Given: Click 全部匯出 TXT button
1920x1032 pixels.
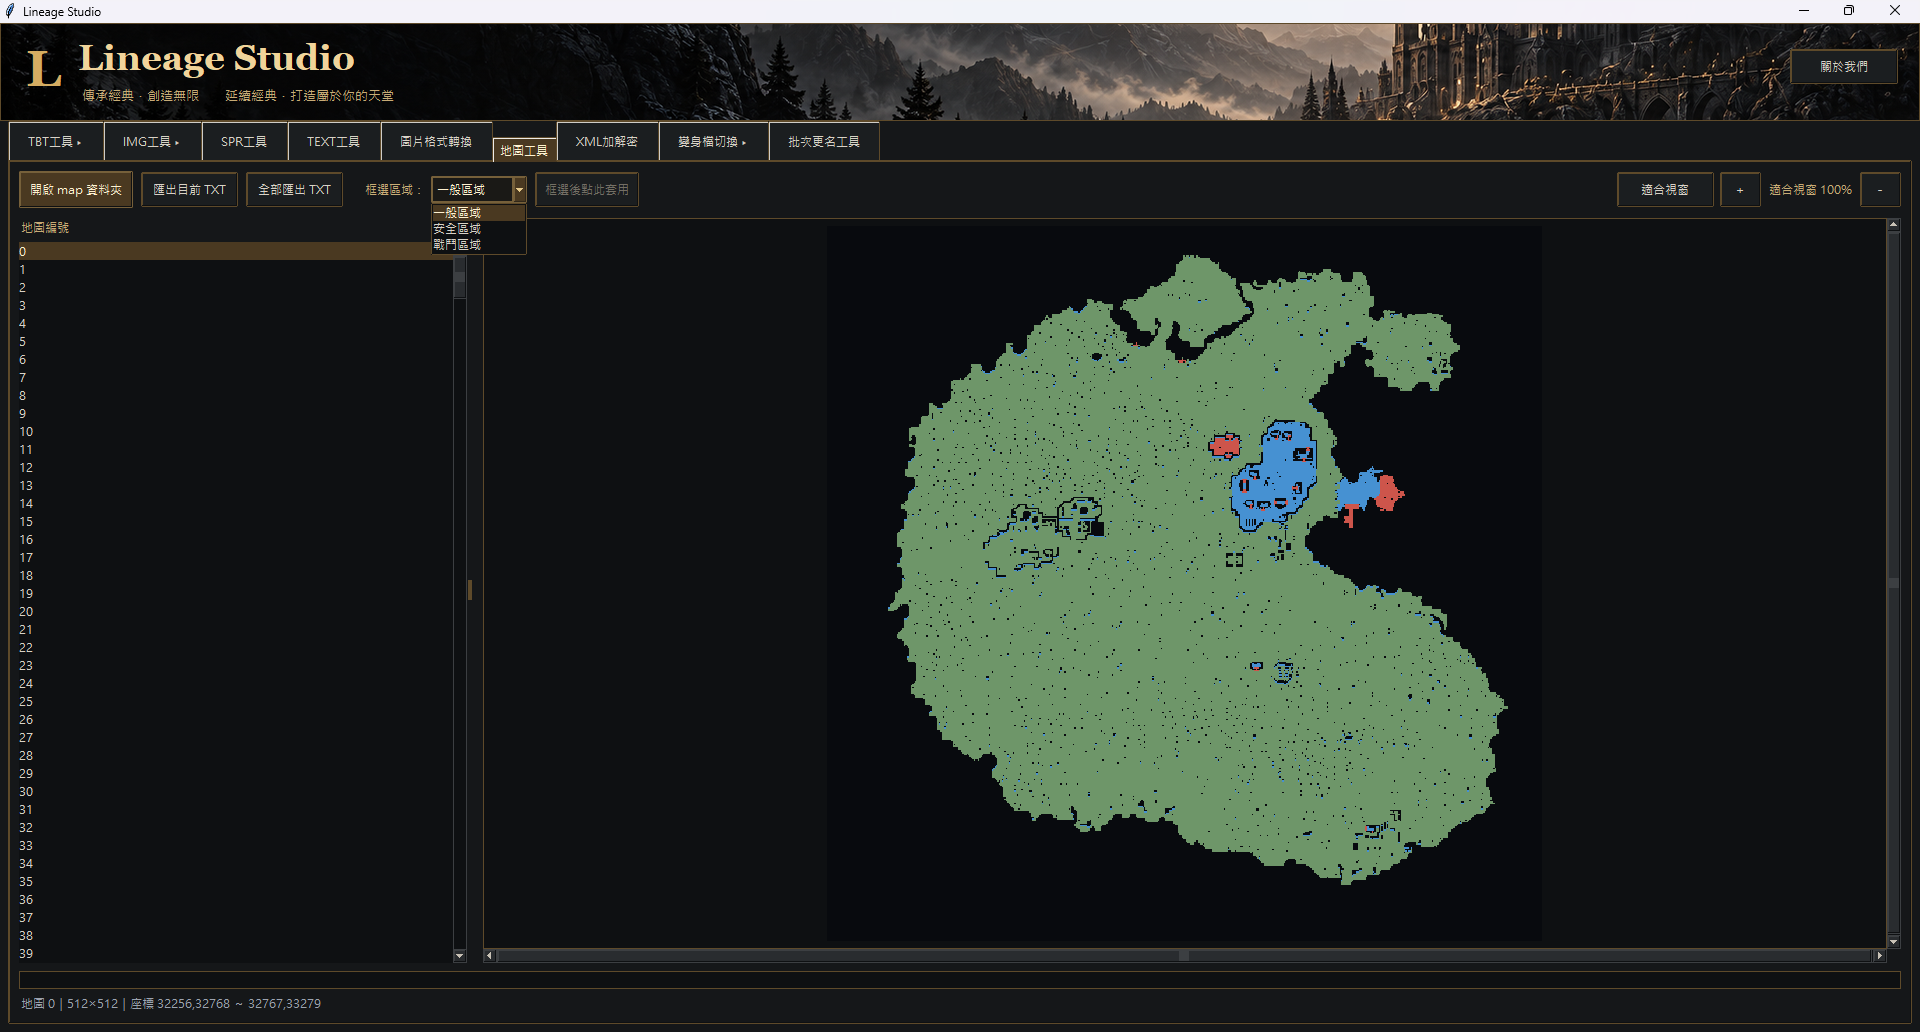Looking at the screenshot, I should [294, 190].
